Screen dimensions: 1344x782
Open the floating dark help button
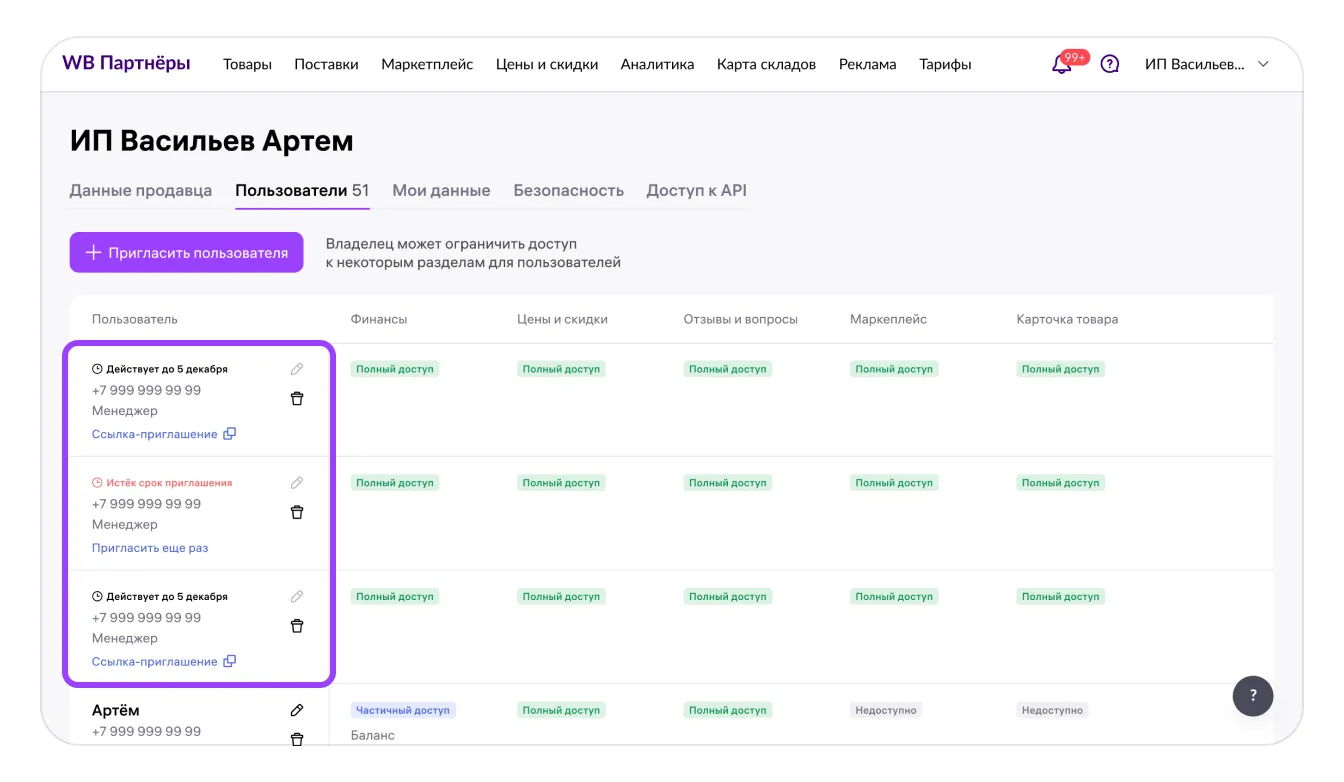point(1252,696)
